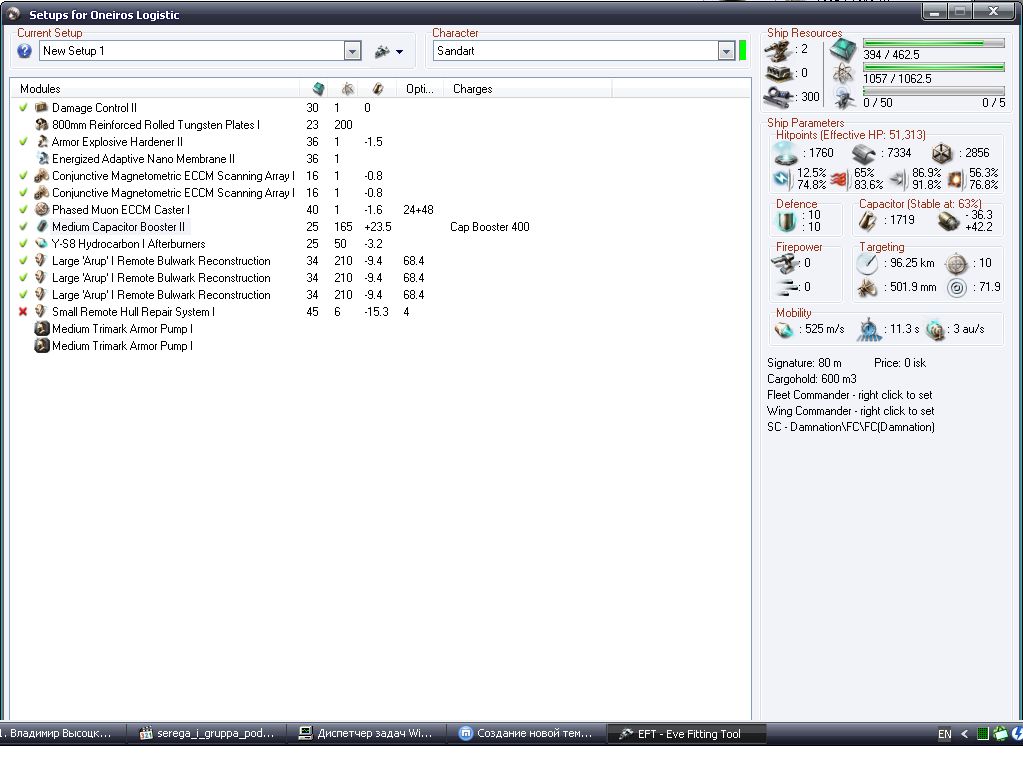Image resolution: width=1023 pixels, height=760 pixels.
Task: Click Wing Commander - right click to set
Action: [851, 411]
